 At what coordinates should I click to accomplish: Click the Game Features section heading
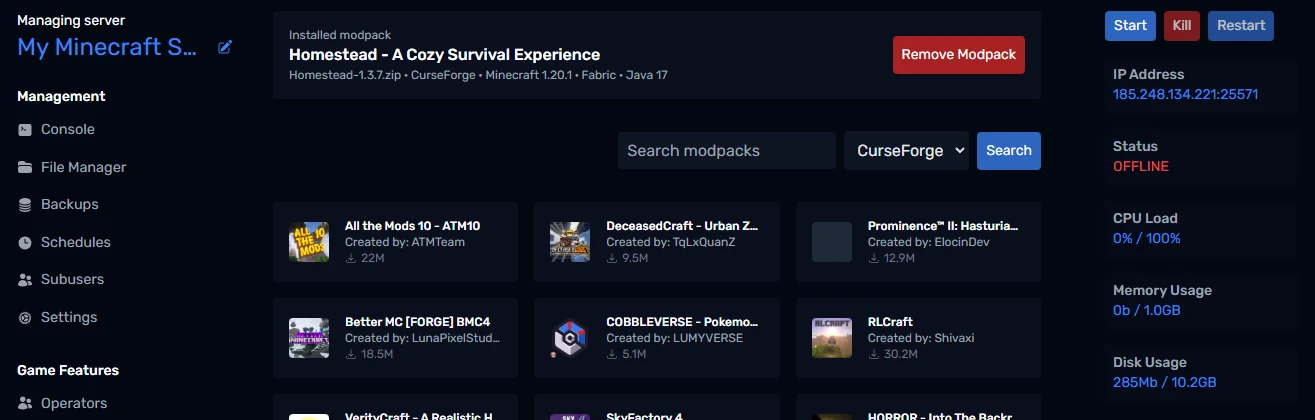tap(68, 370)
